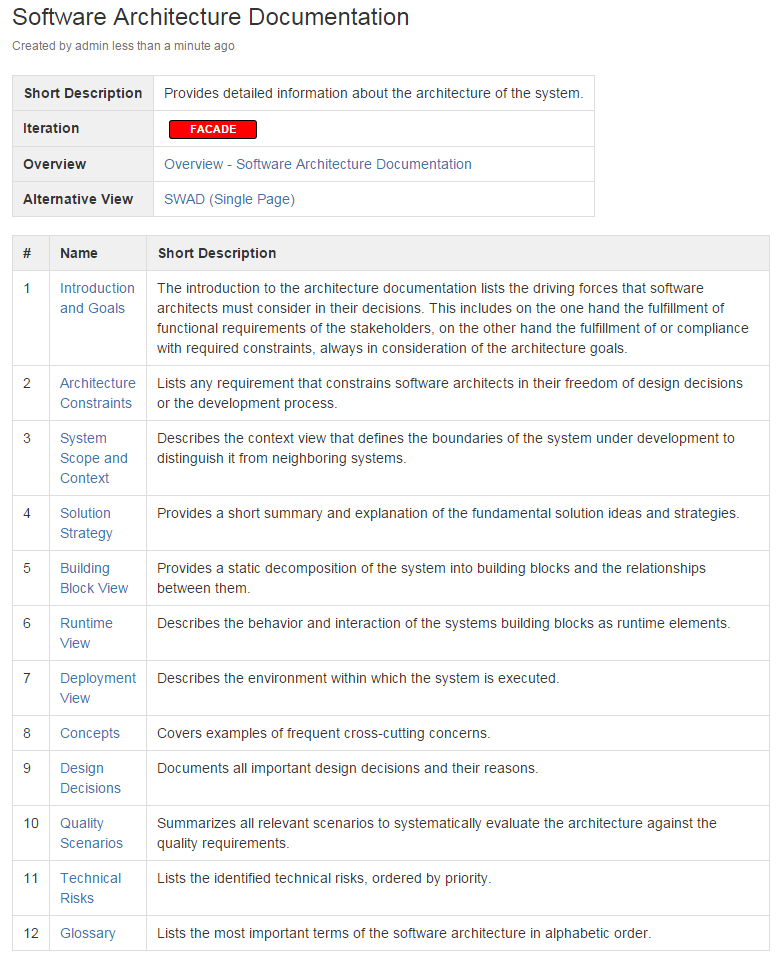
Task: View the Runtime View section
Action: point(86,633)
